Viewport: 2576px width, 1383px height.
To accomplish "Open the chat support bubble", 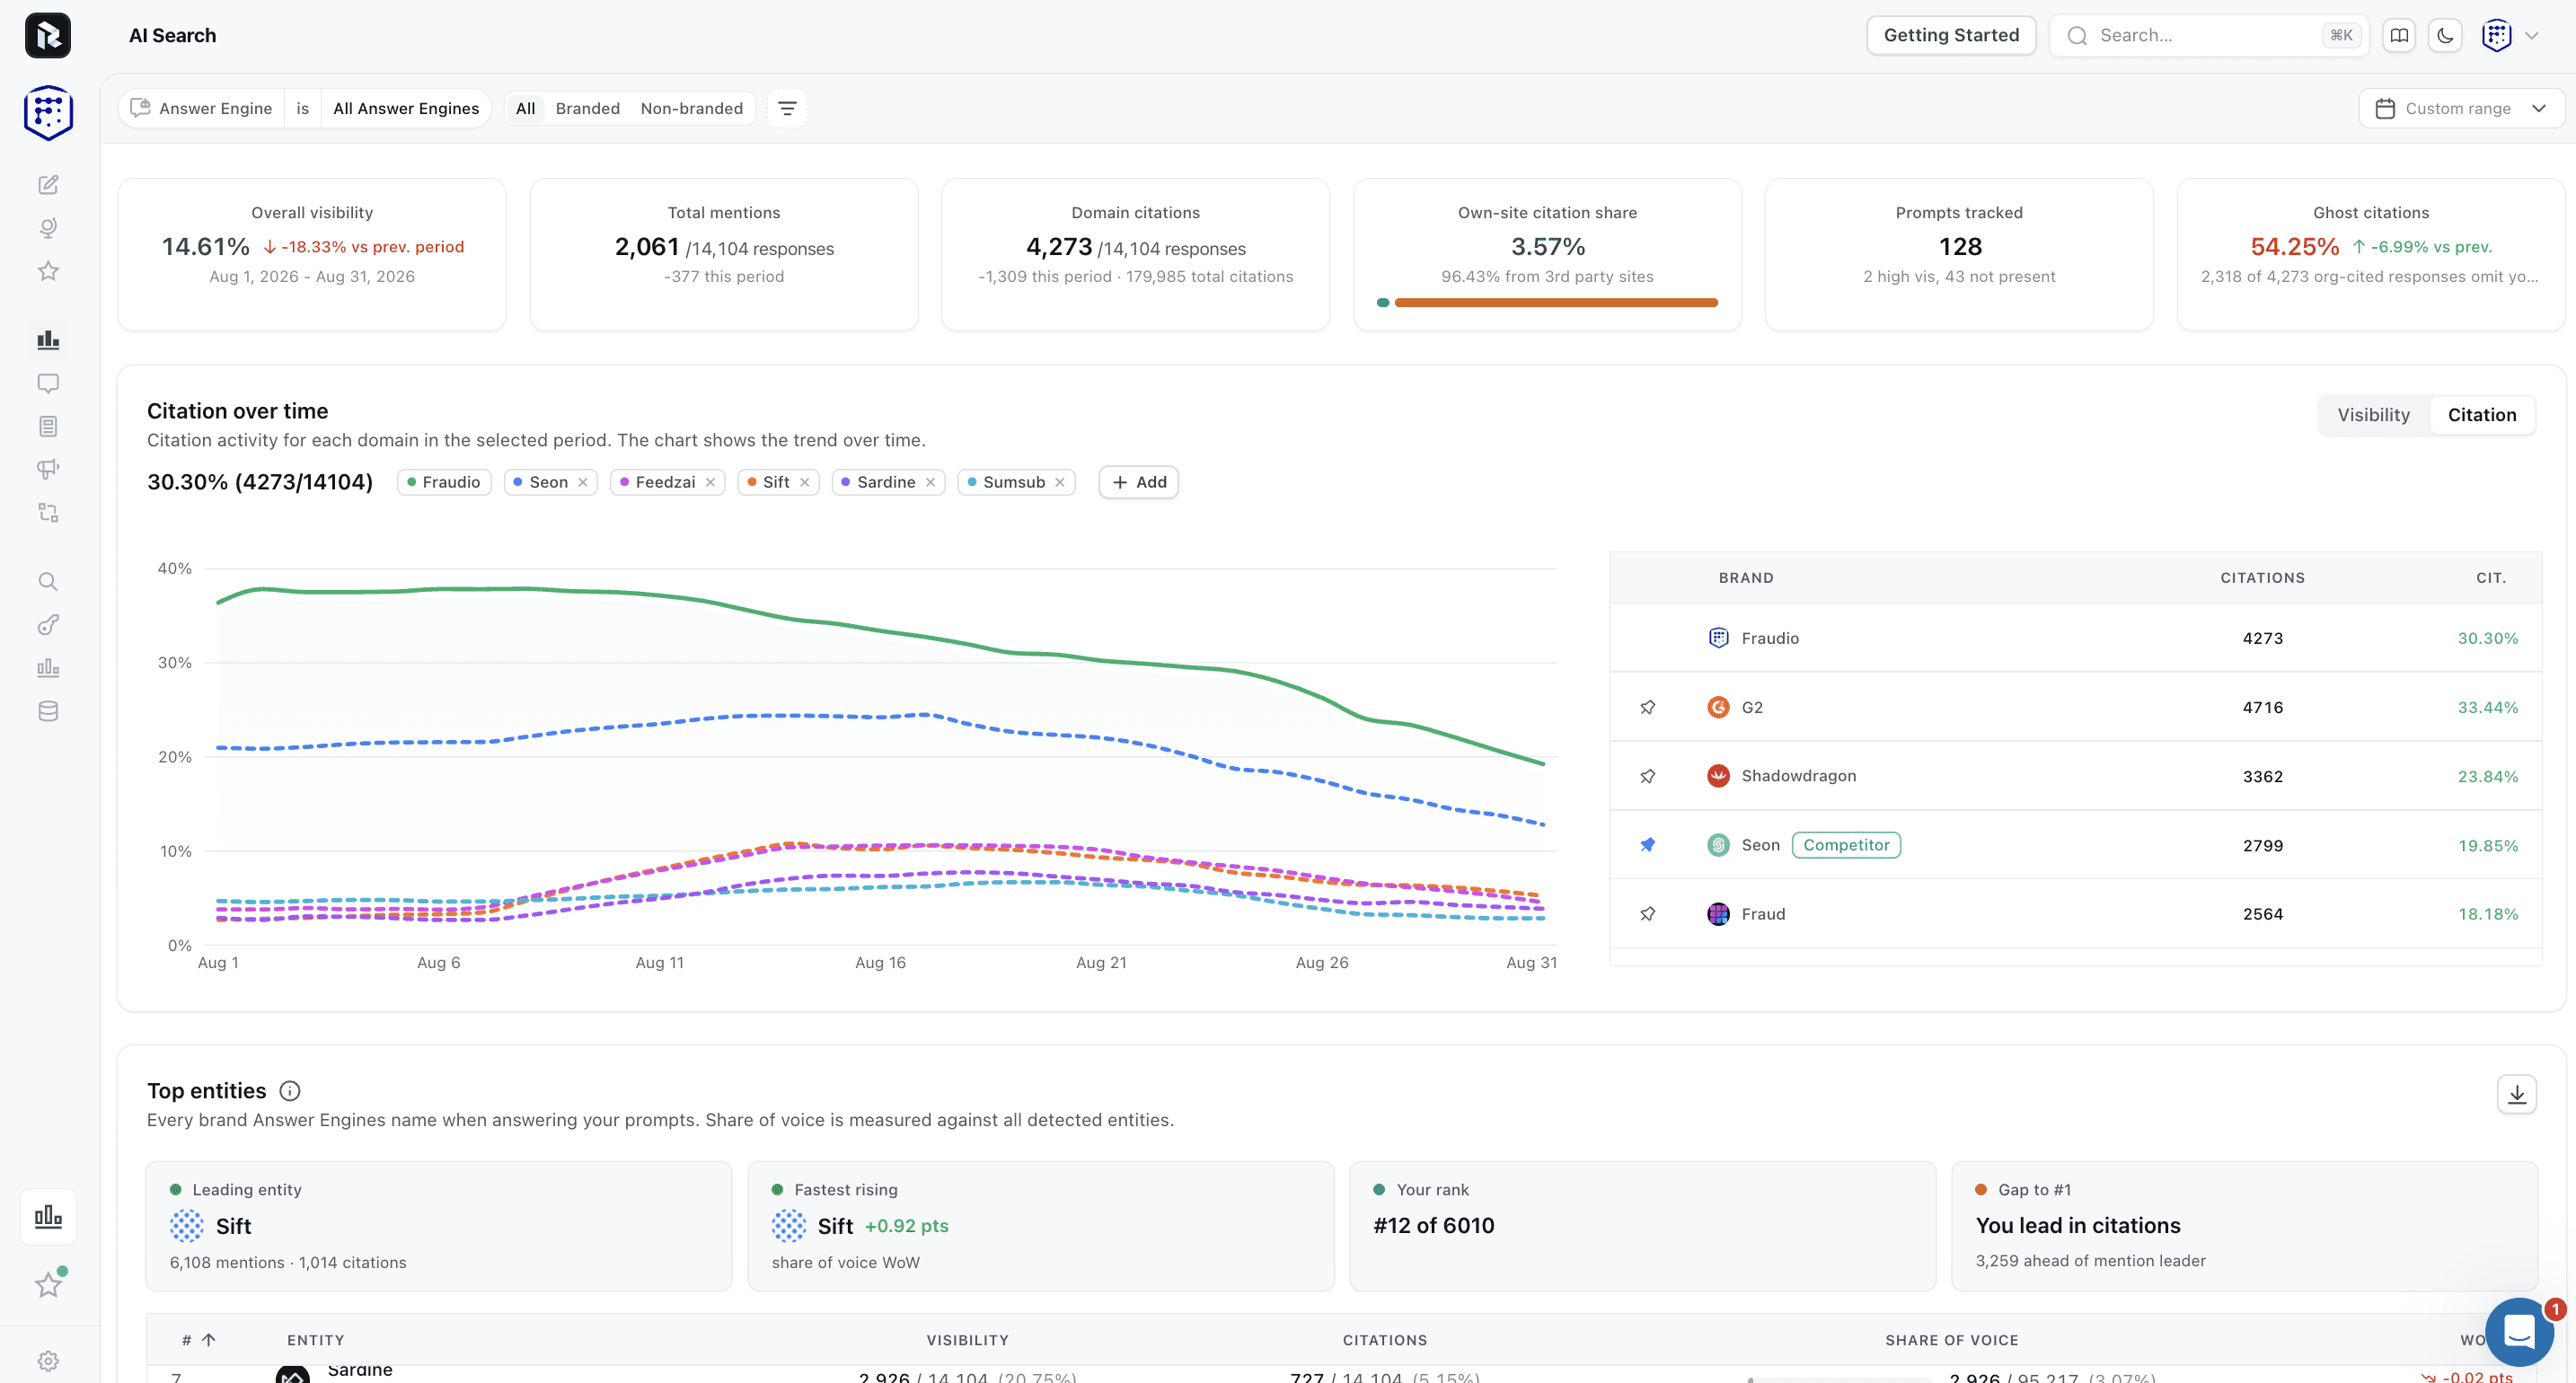I will click(x=2520, y=1332).
